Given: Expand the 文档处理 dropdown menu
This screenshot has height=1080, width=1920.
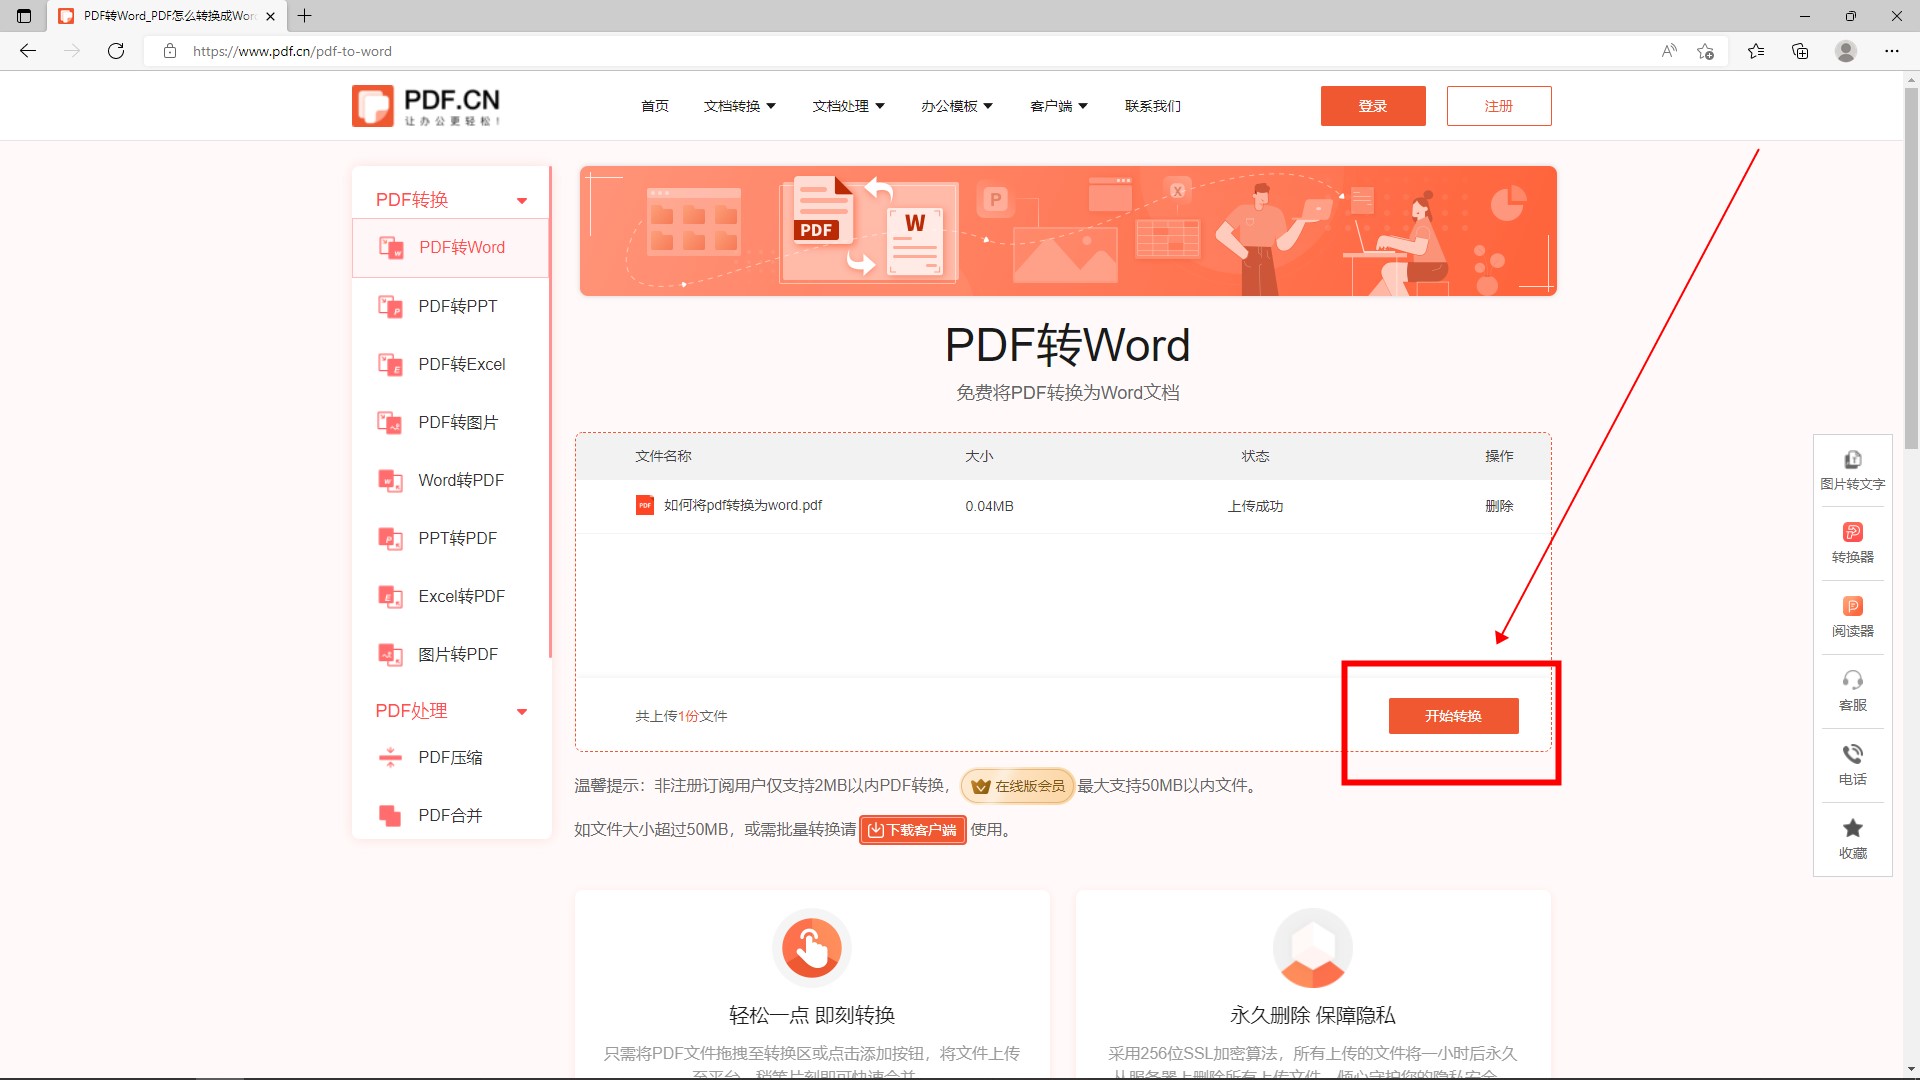Looking at the screenshot, I should tap(849, 106).
